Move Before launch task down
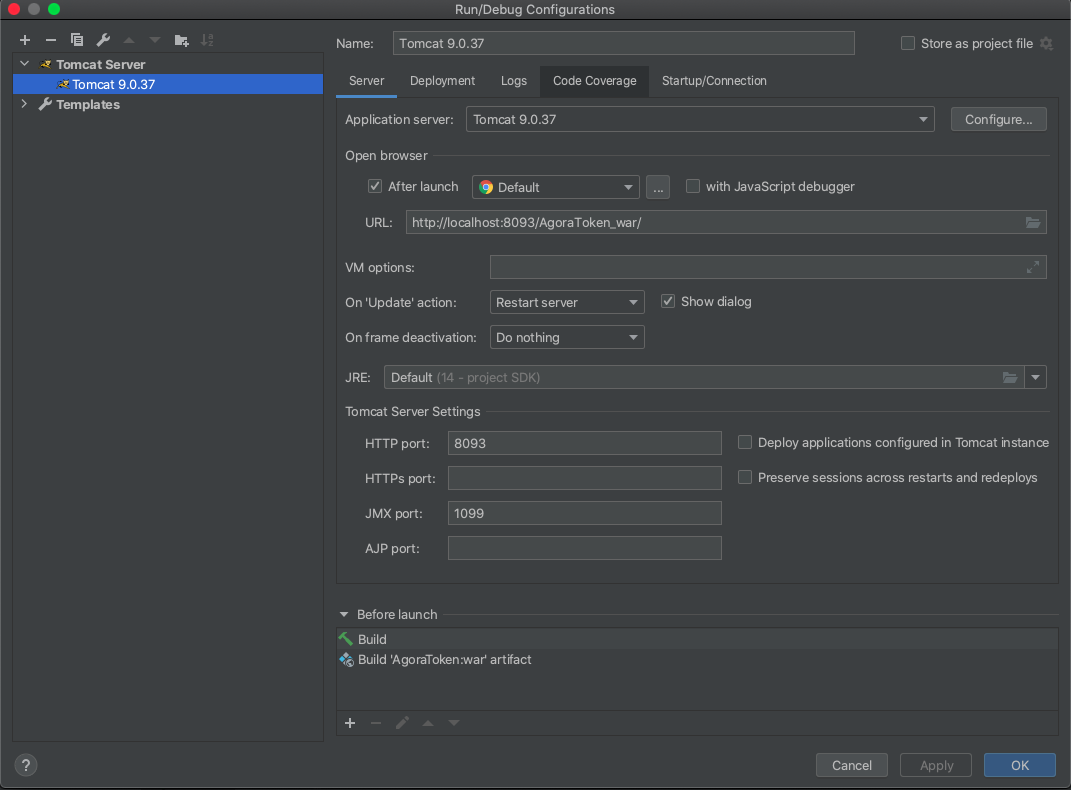 coord(454,723)
